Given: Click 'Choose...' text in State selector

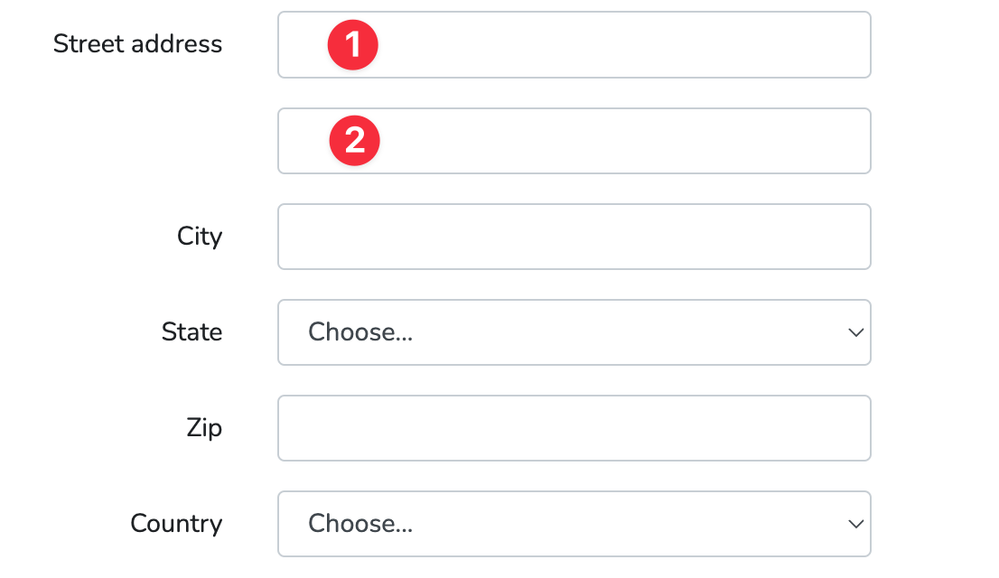Looking at the screenshot, I should 360,332.
